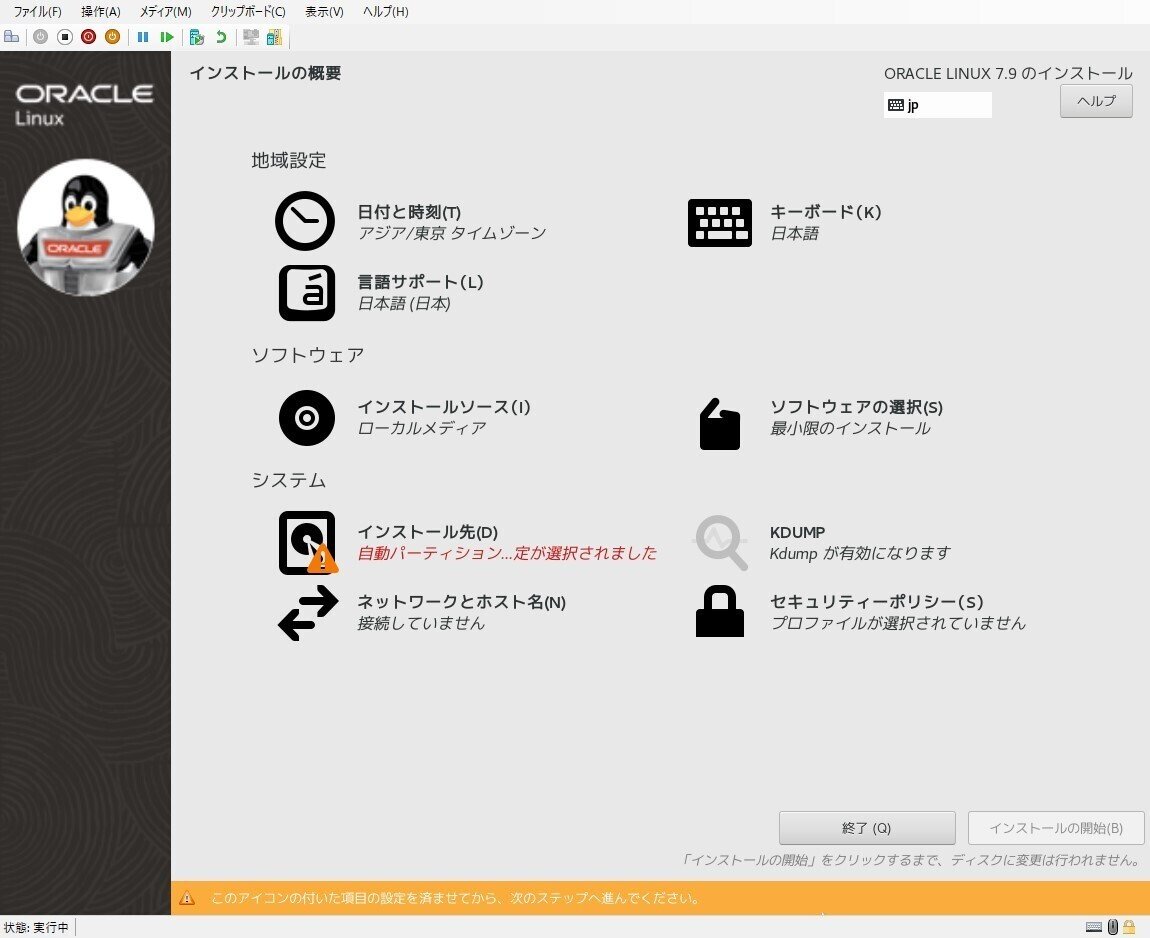Click the keyboard icon in status bar
Screen dimensions: 1150x938
tap(1094, 927)
